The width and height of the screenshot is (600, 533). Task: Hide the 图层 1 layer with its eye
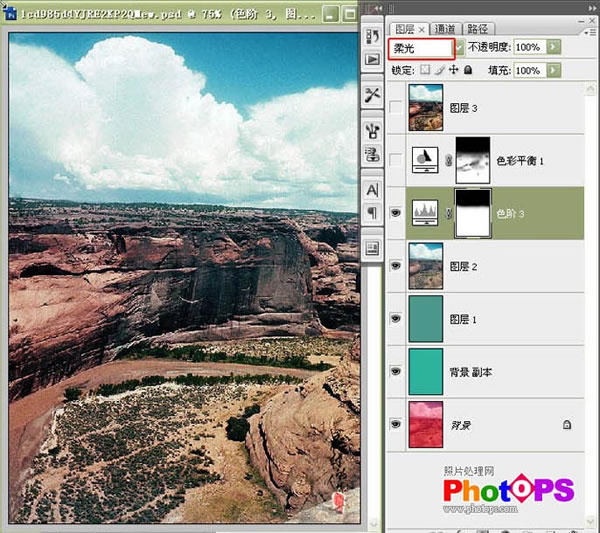[396, 318]
